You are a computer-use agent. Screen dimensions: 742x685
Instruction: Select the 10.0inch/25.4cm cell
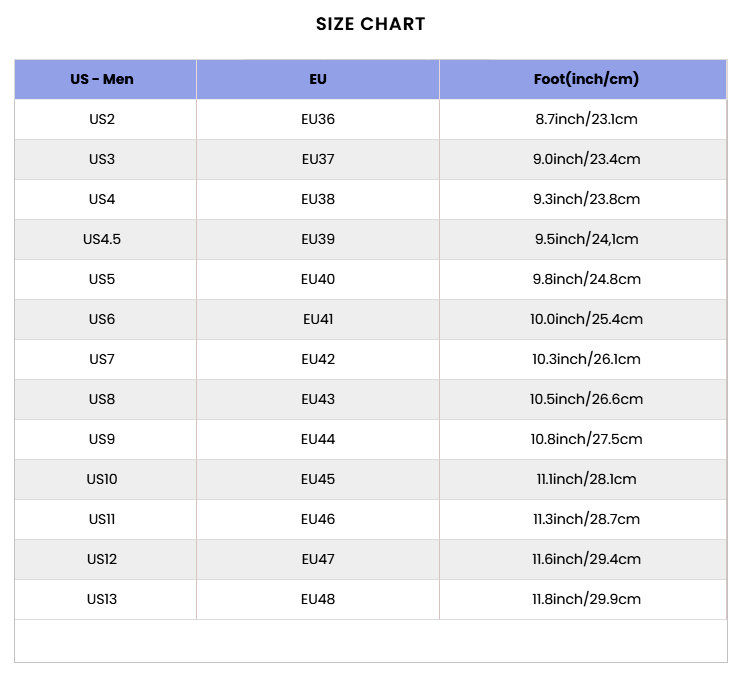586,319
